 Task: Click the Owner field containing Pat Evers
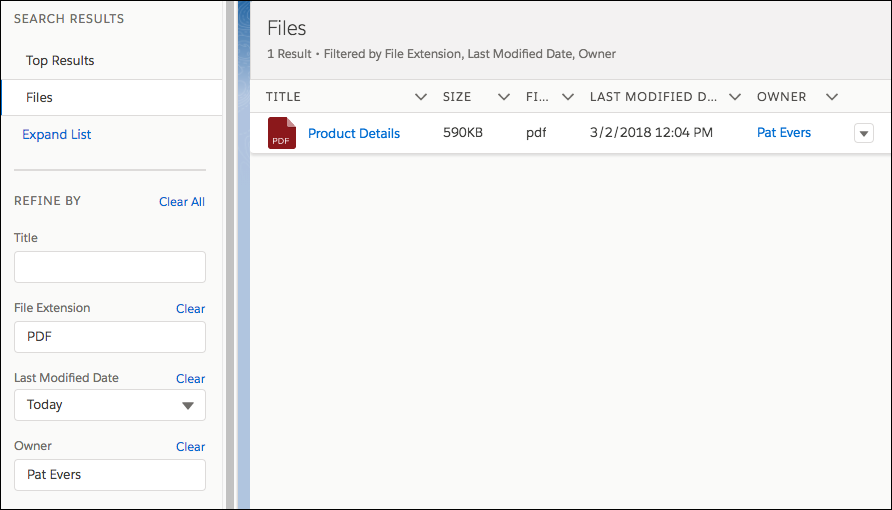[x=110, y=475]
